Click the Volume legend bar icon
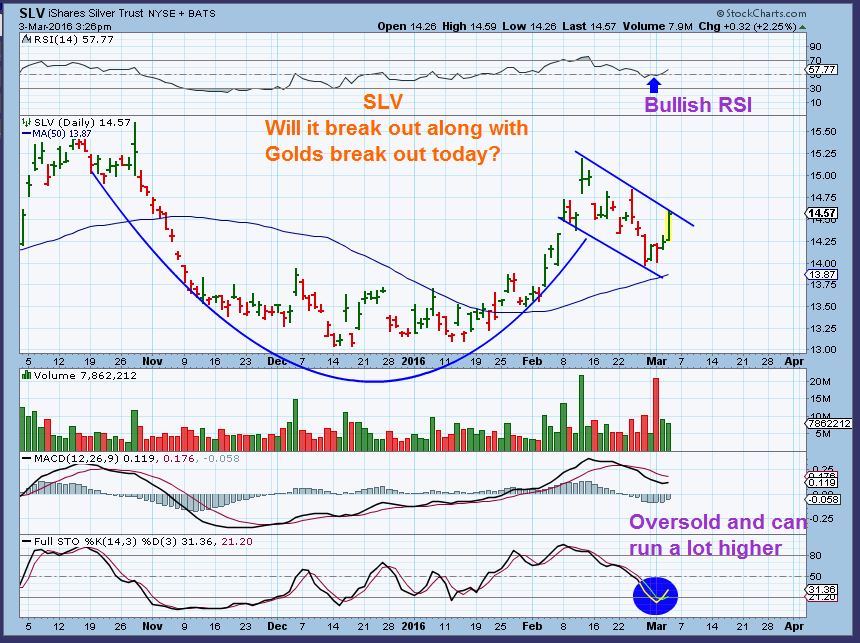The image size is (860, 643). click(x=26, y=375)
